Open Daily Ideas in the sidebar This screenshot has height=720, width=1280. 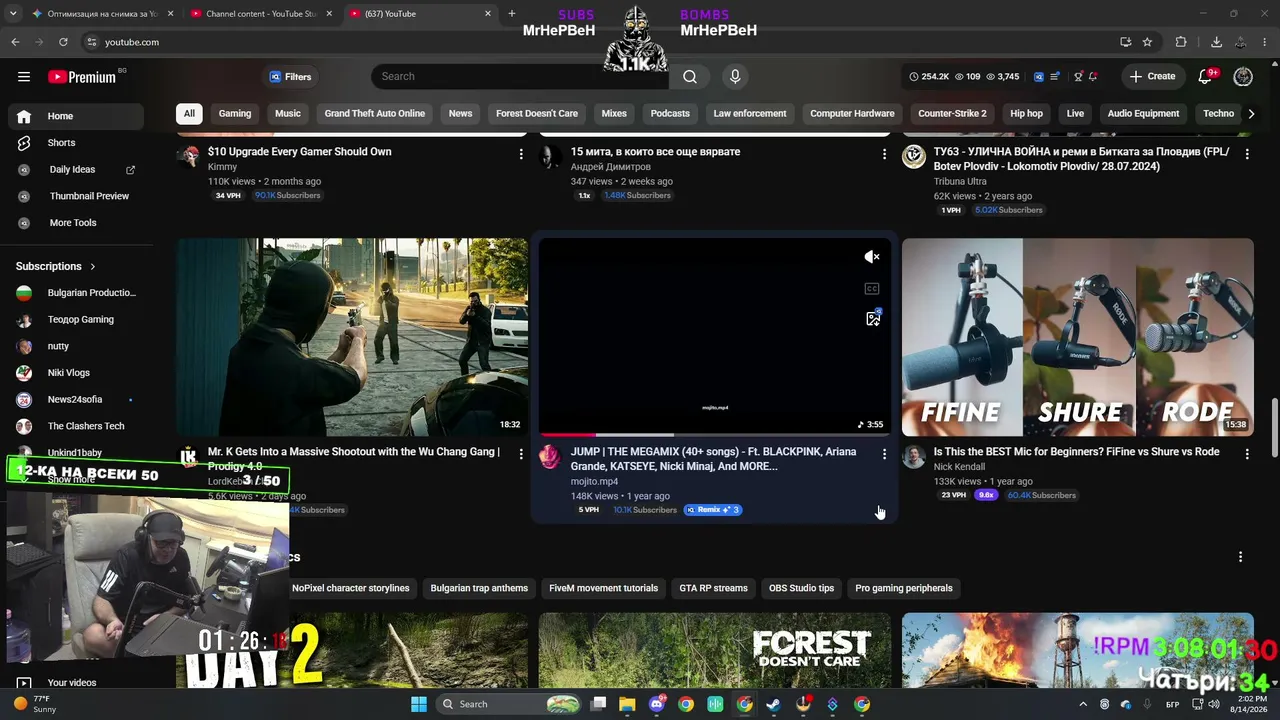click(72, 170)
